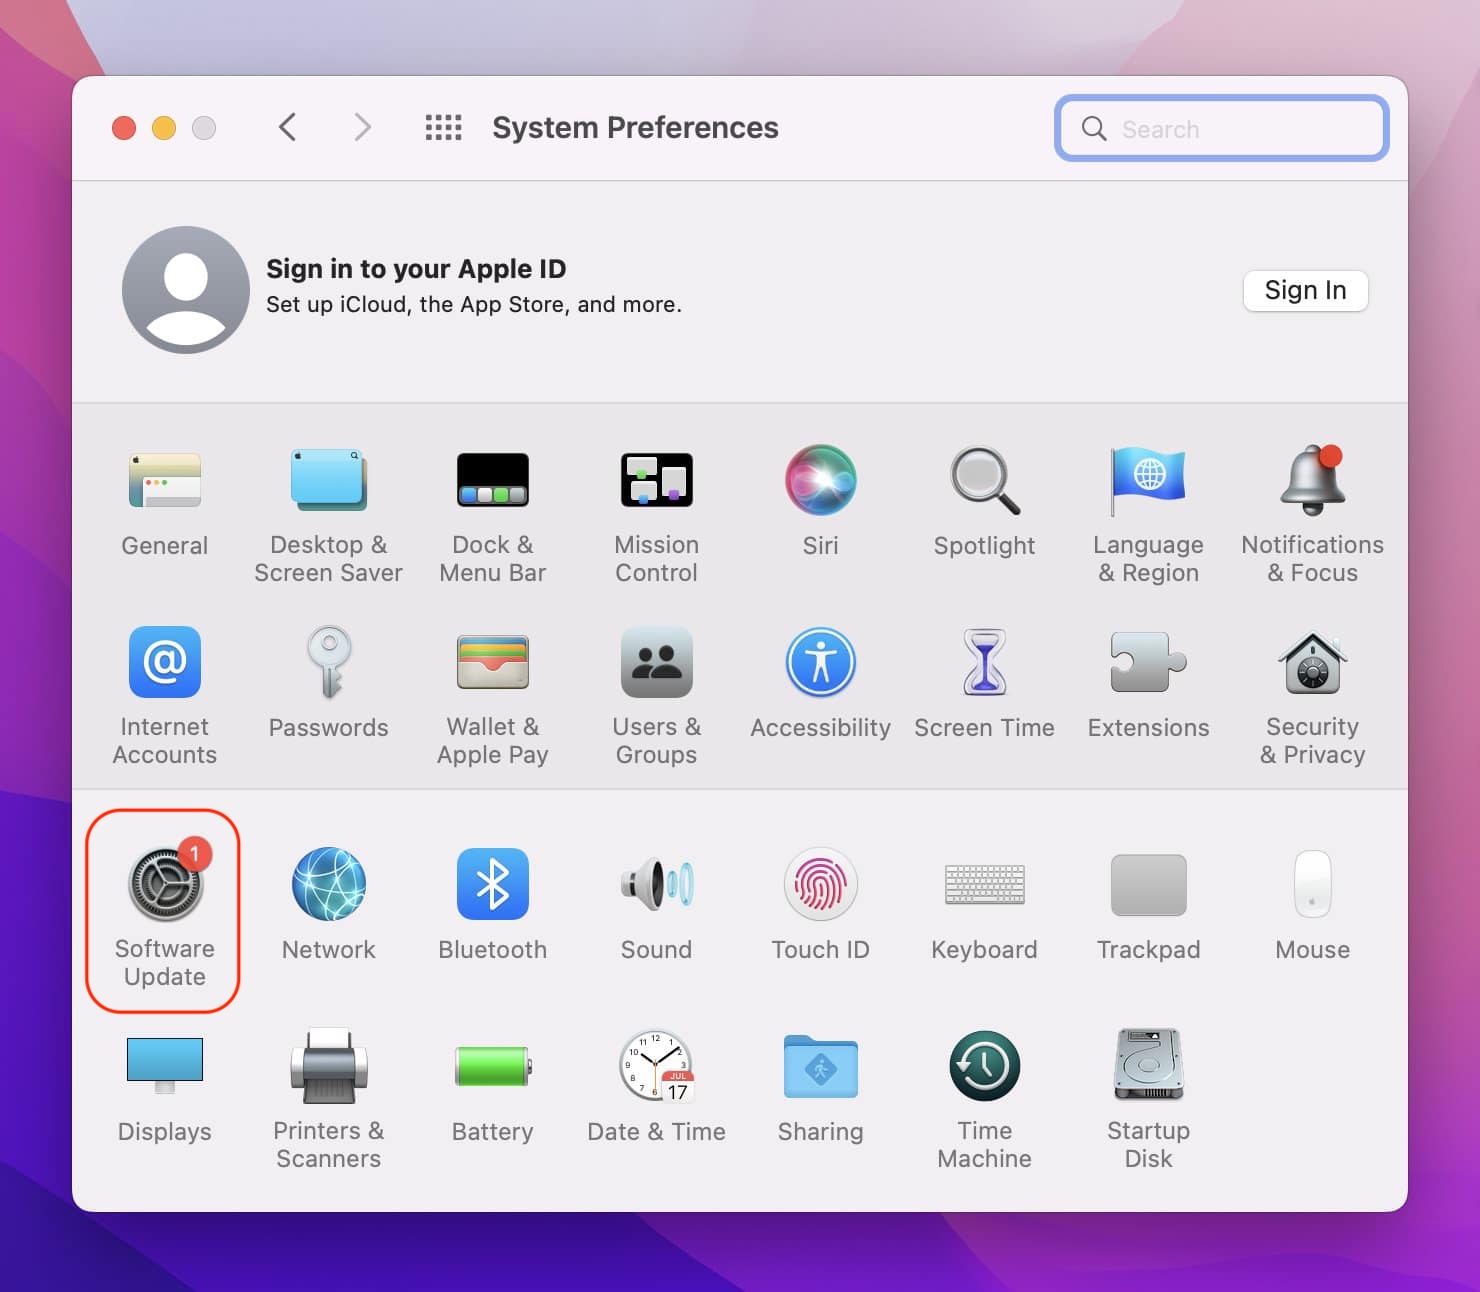Open Bluetooth settings

click(x=492, y=885)
